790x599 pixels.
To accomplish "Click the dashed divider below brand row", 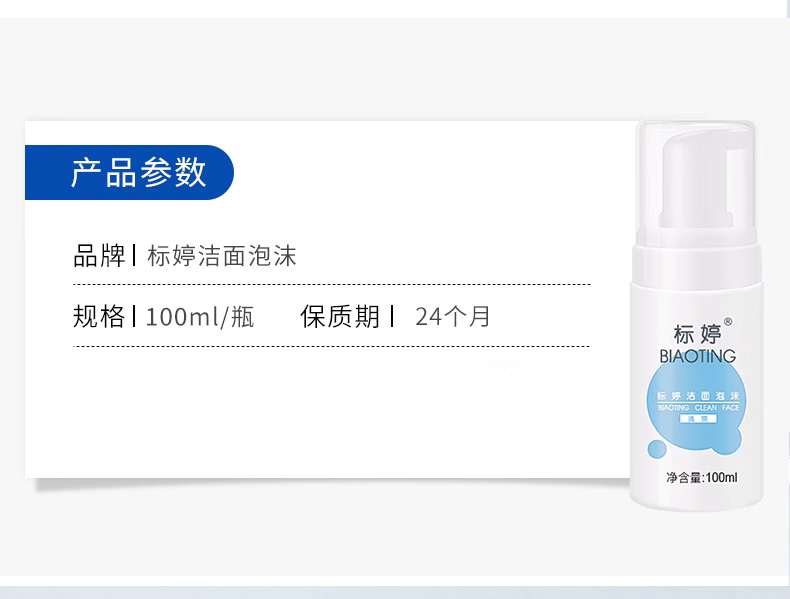I will [332, 285].
